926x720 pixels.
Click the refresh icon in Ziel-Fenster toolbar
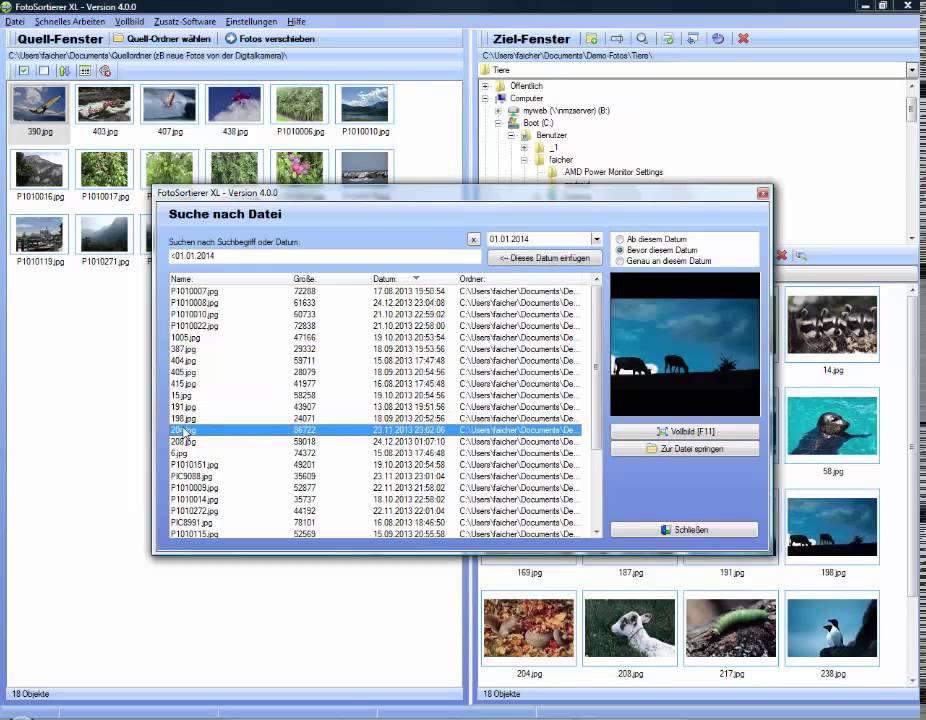click(718, 38)
